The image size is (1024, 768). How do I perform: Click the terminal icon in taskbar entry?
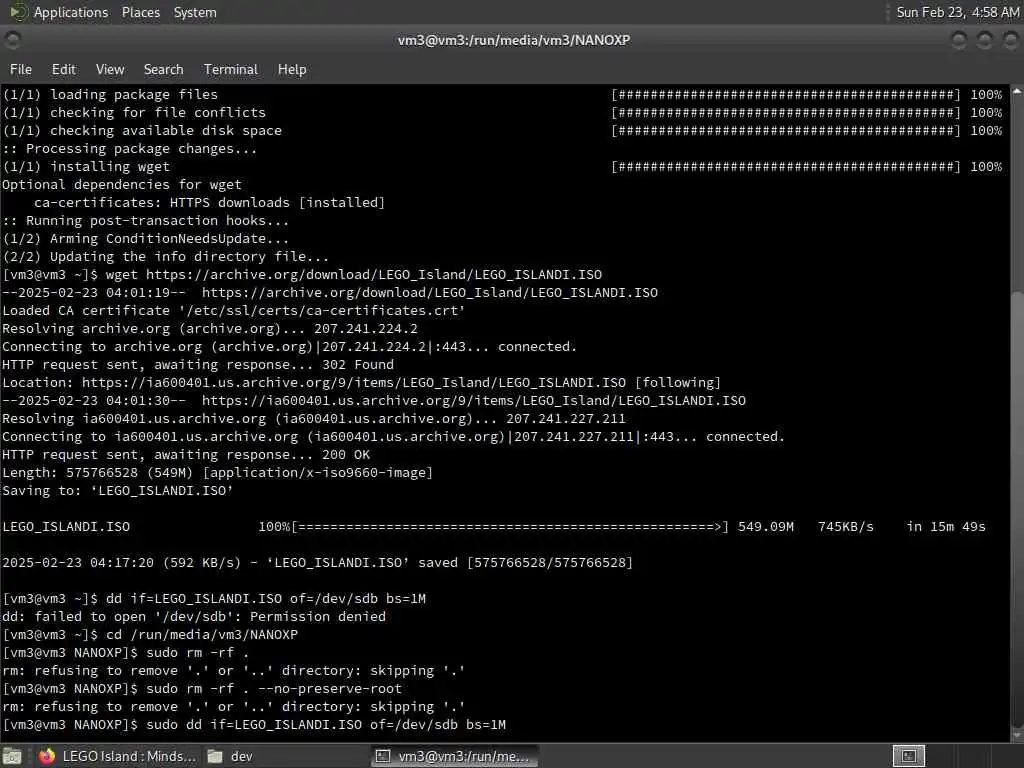coord(383,756)
